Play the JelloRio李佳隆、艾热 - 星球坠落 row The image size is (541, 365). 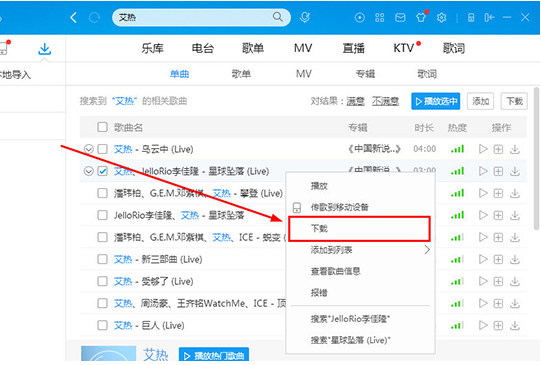click(483, 215)
